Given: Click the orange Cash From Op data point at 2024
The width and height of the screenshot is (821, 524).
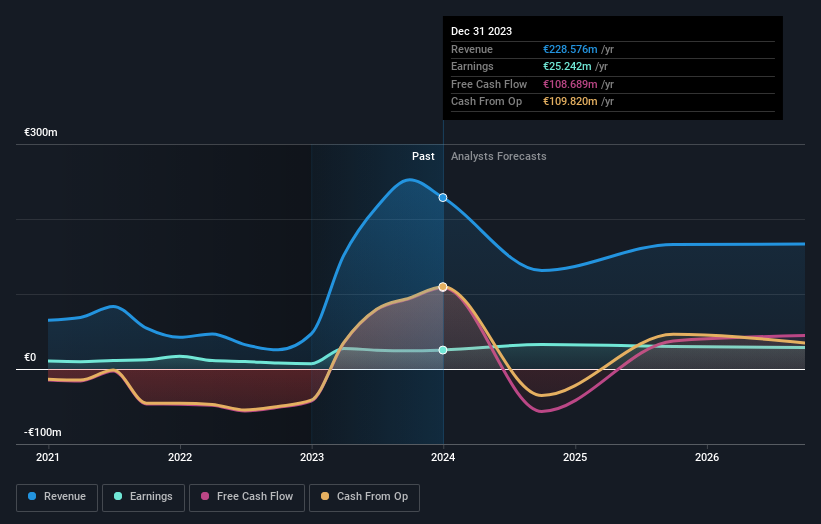Looking at the screenshot, I should 443,287.
